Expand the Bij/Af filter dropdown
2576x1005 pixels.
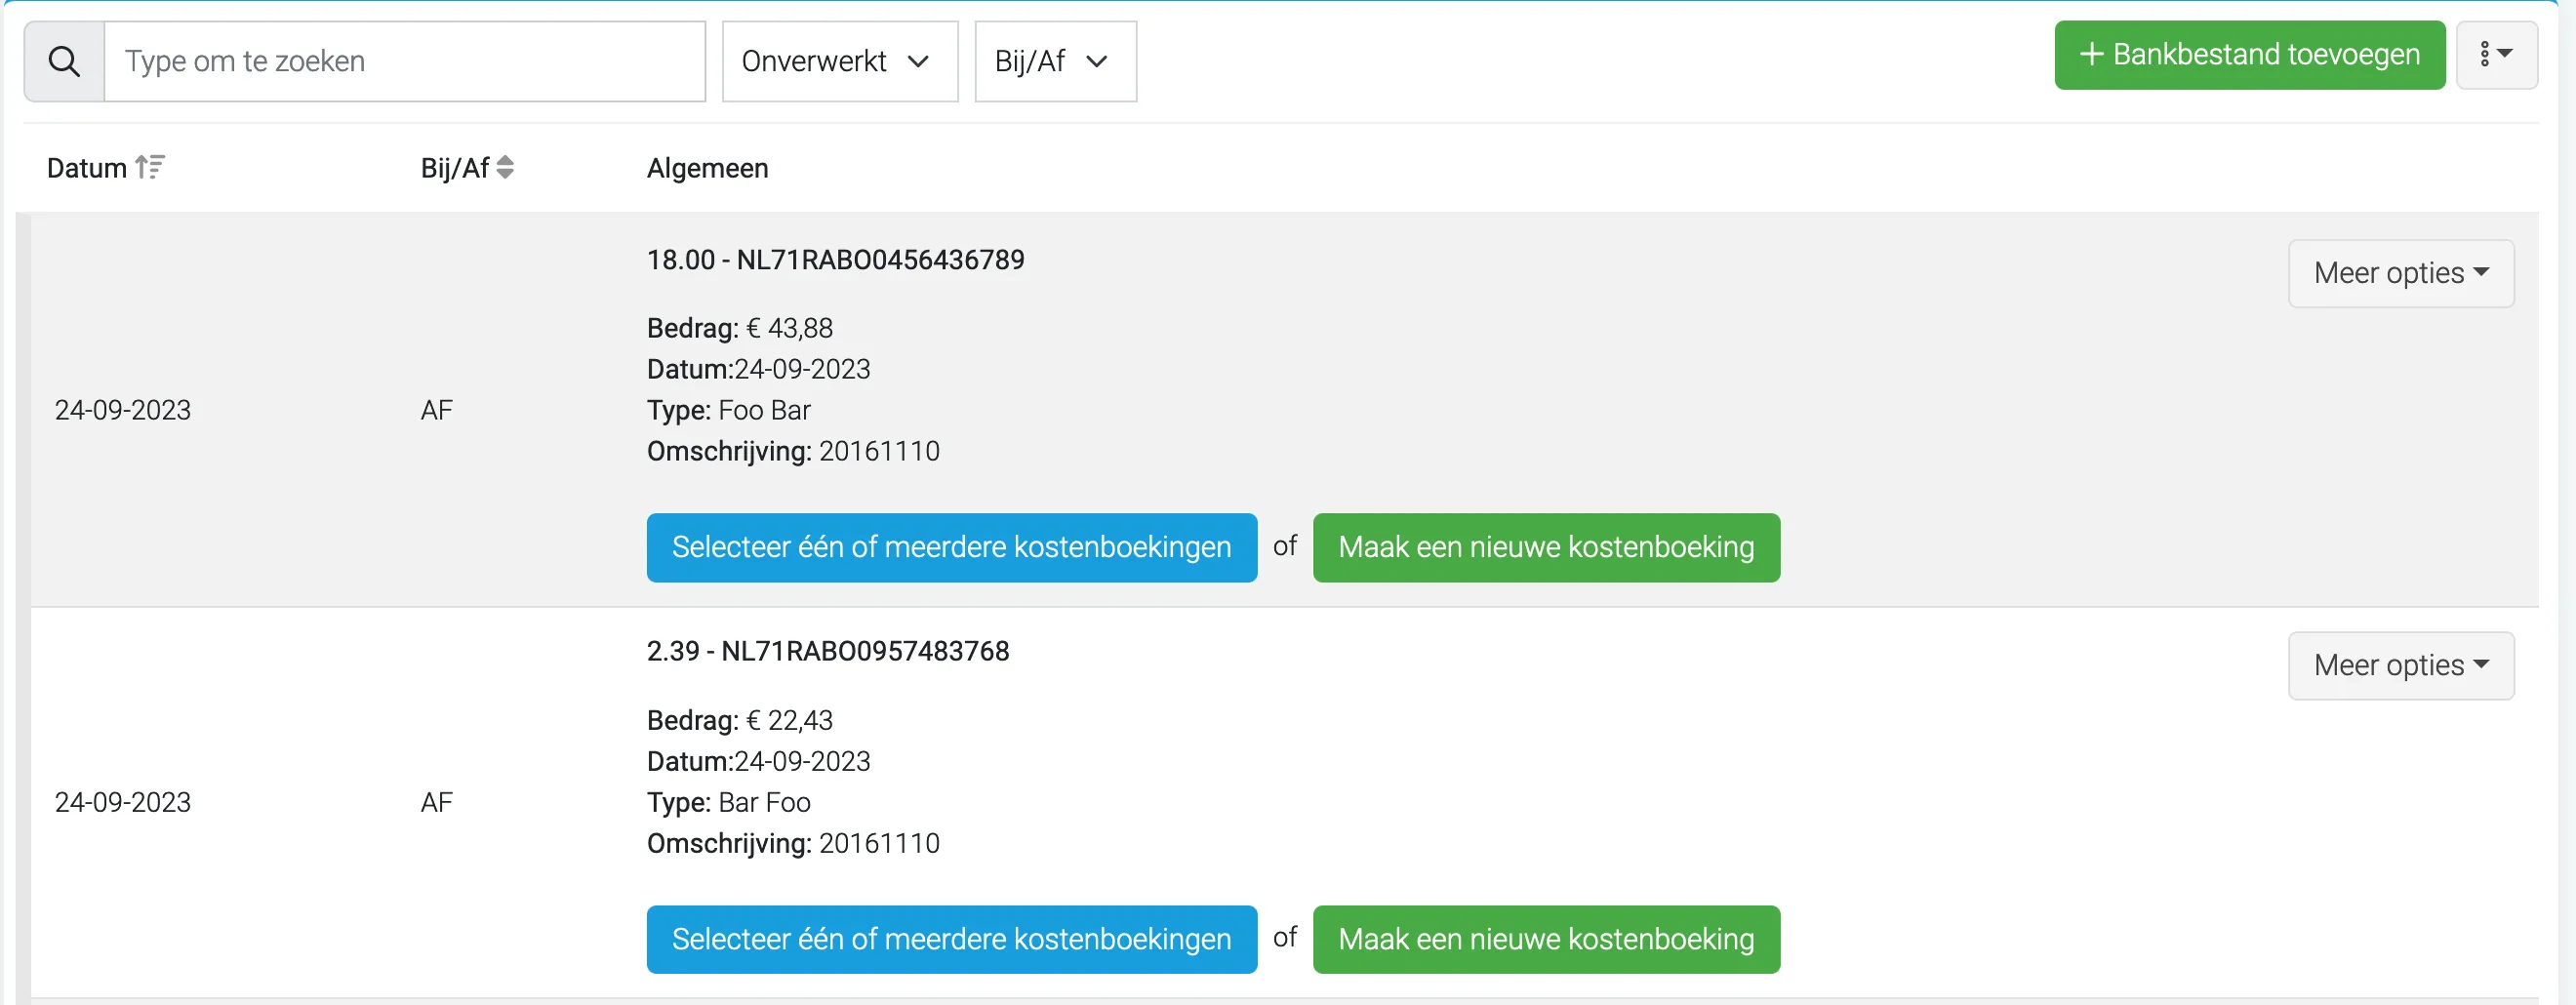[x=1055, y=61]
